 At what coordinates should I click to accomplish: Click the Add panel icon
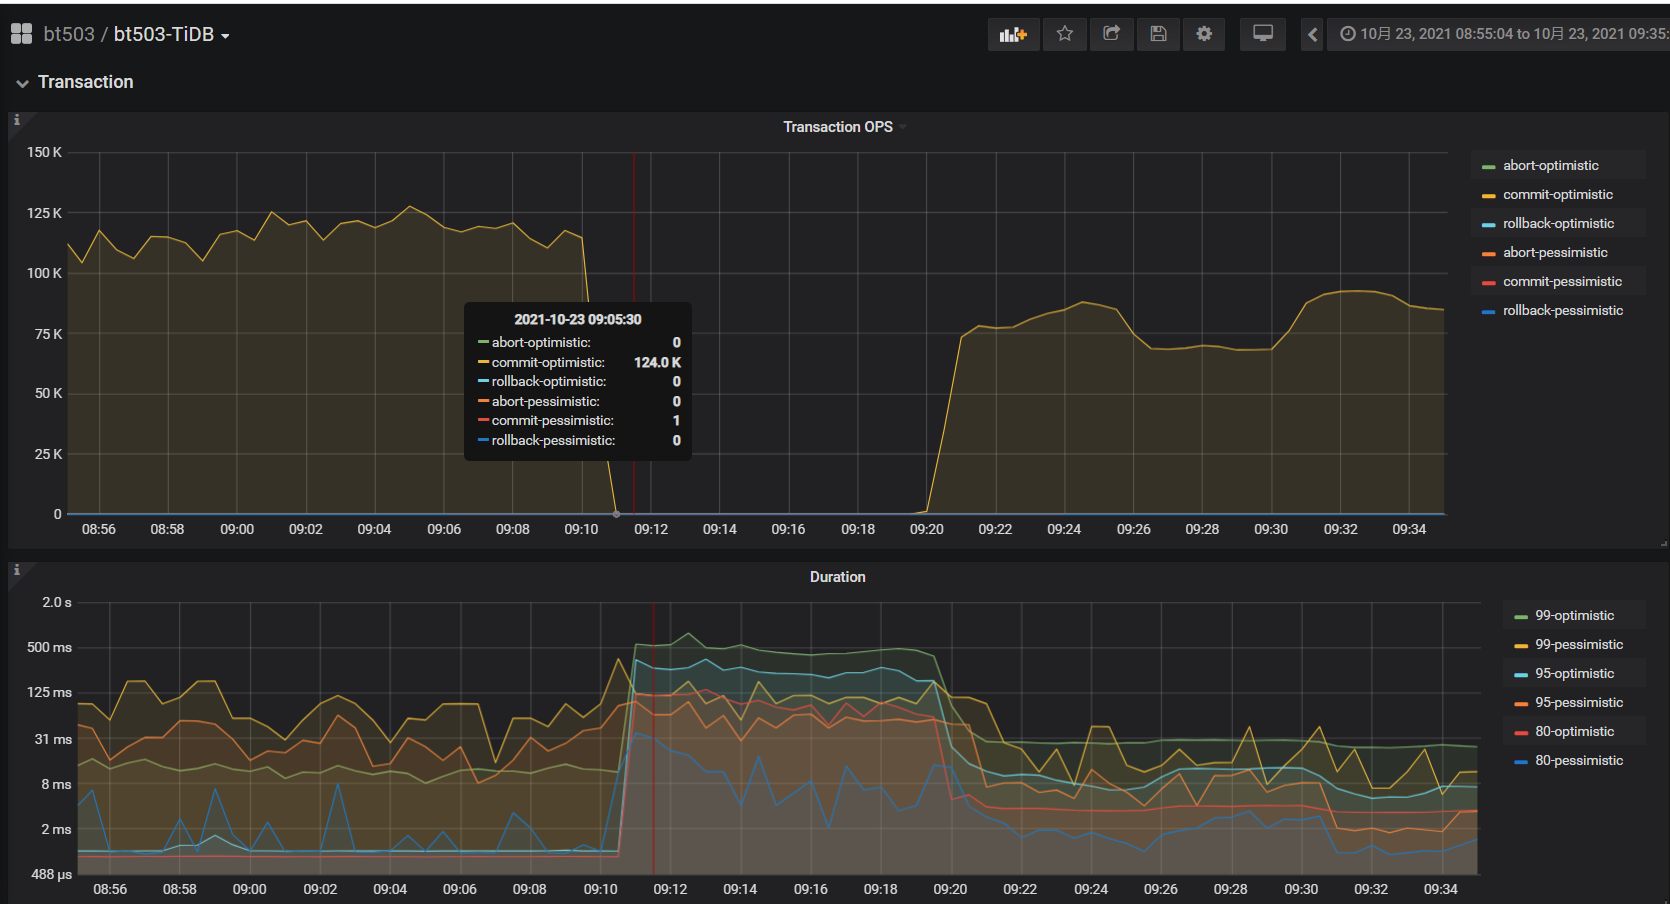click(1013, 34)
